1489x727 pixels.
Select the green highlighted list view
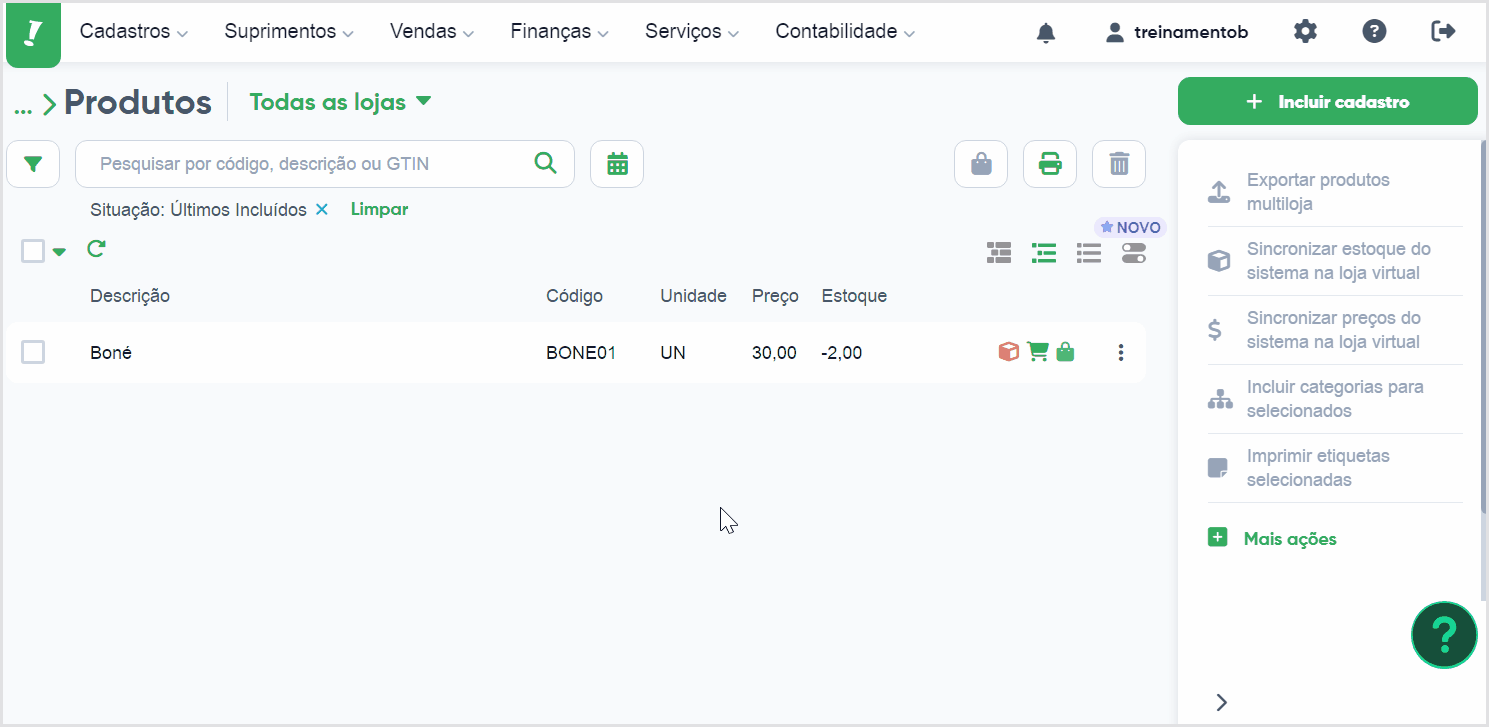1044,253
